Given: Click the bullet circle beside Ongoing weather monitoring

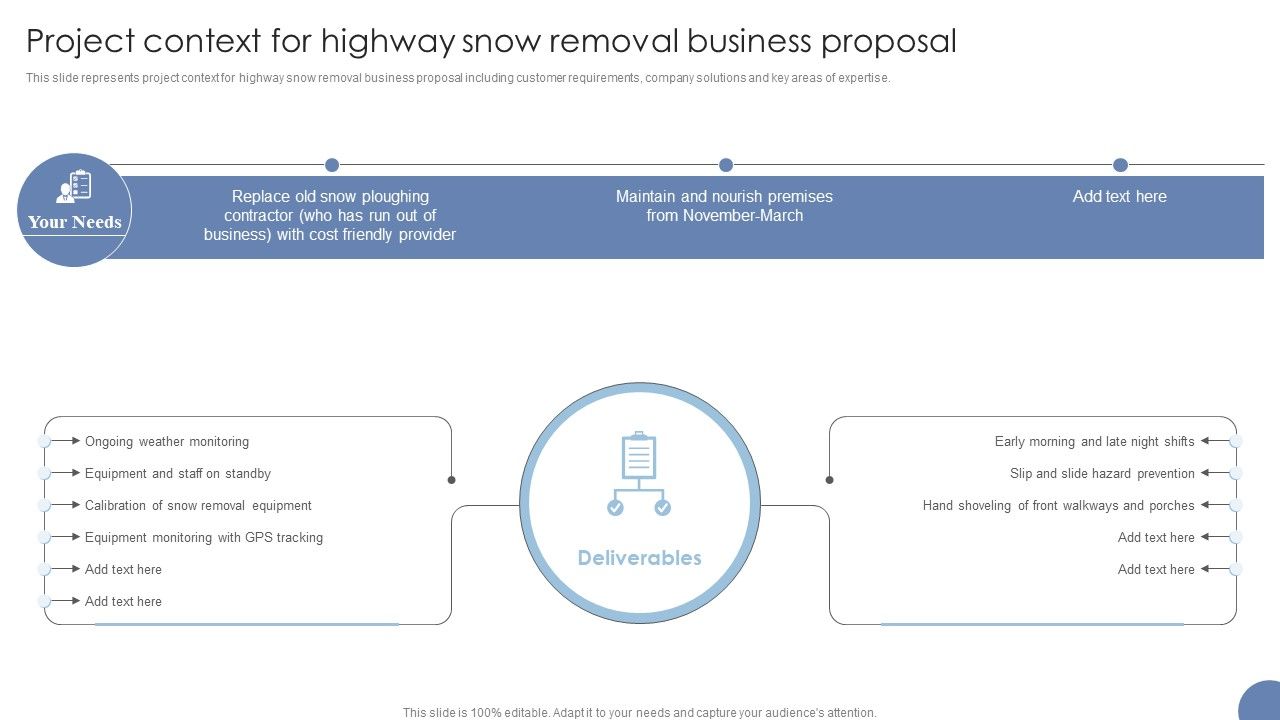Looking at the screenshot, I should tap(44, 441).
